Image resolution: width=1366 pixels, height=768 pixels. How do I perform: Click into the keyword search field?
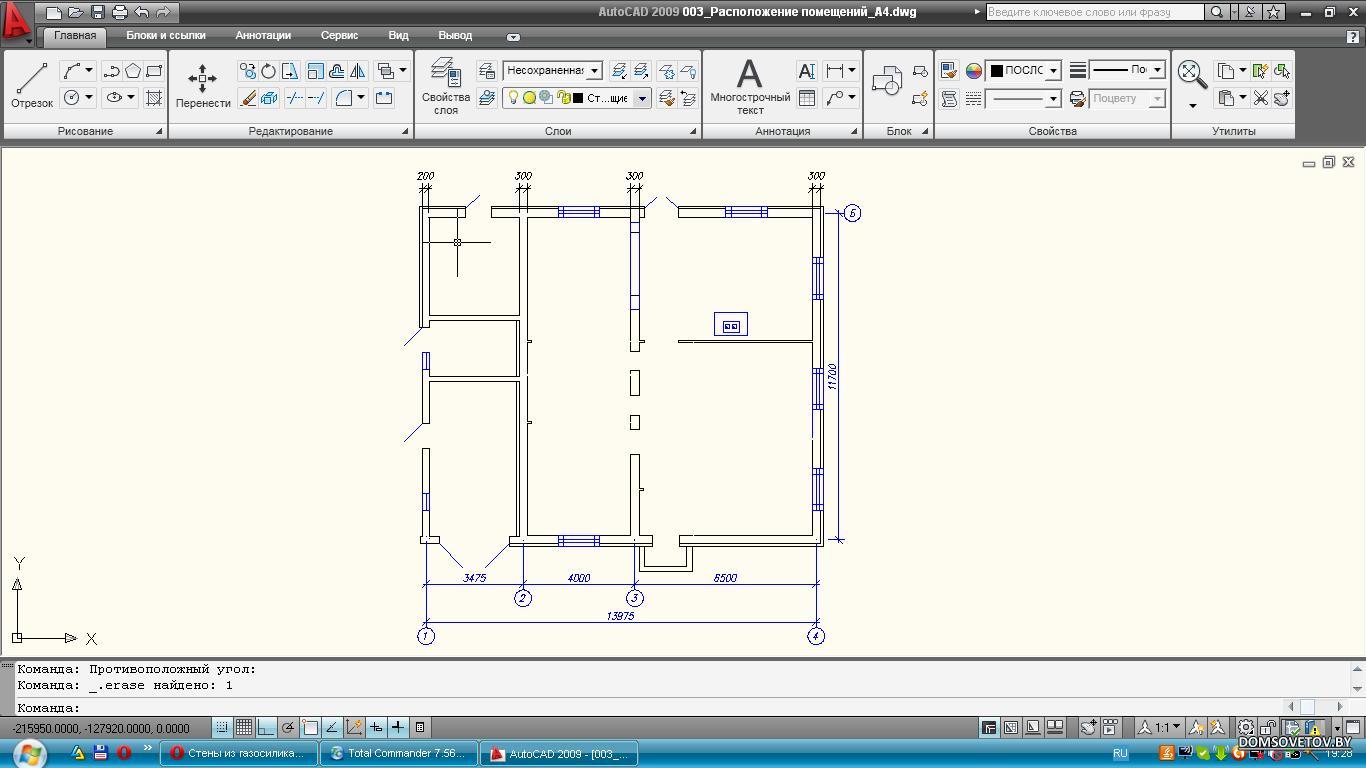(x=1095, y=12)
